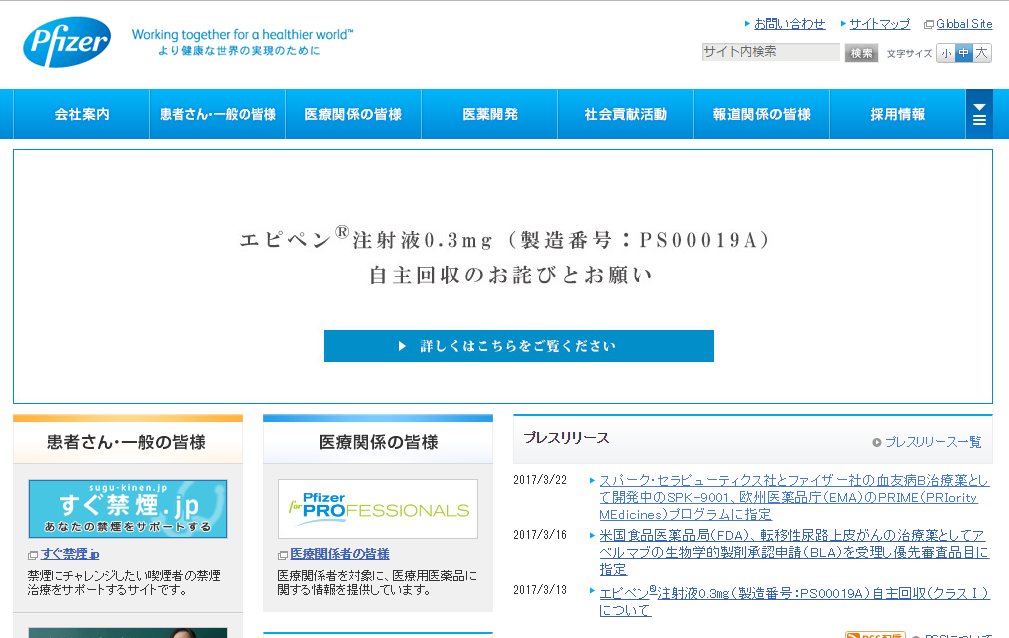Click the date 2017/3/13
Screen dimensions: 1009x638
click(x=540, y=590)
